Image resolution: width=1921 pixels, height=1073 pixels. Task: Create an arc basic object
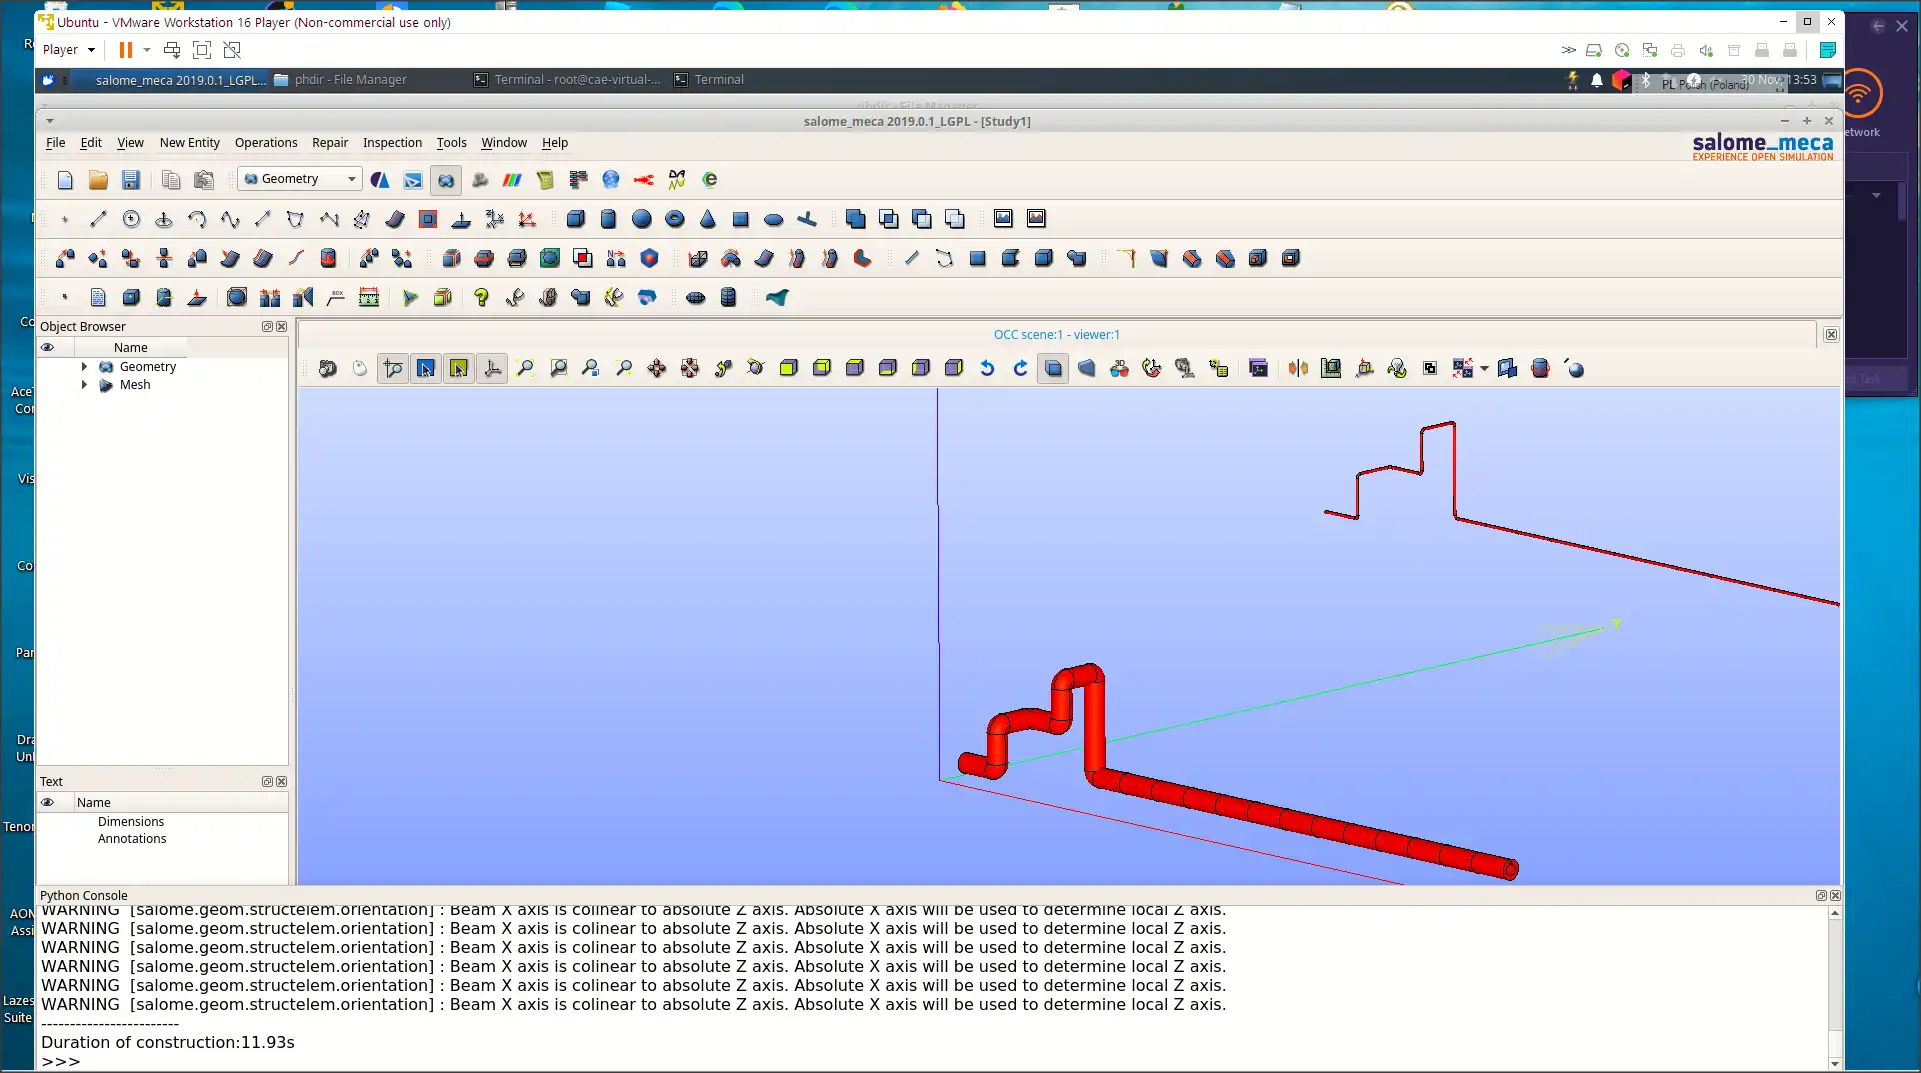coord(197,219)
